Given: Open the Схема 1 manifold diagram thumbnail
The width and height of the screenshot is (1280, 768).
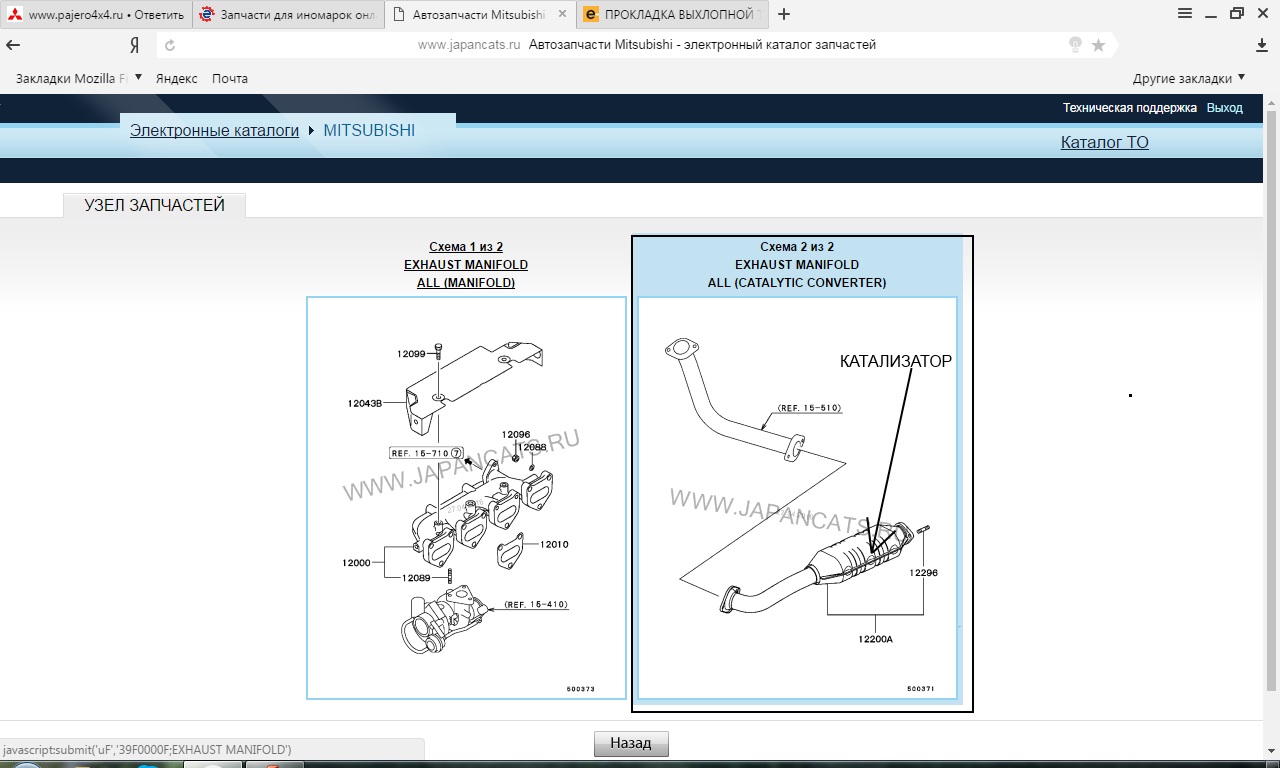Looking at the screenshot, I should tap(466, 497).
